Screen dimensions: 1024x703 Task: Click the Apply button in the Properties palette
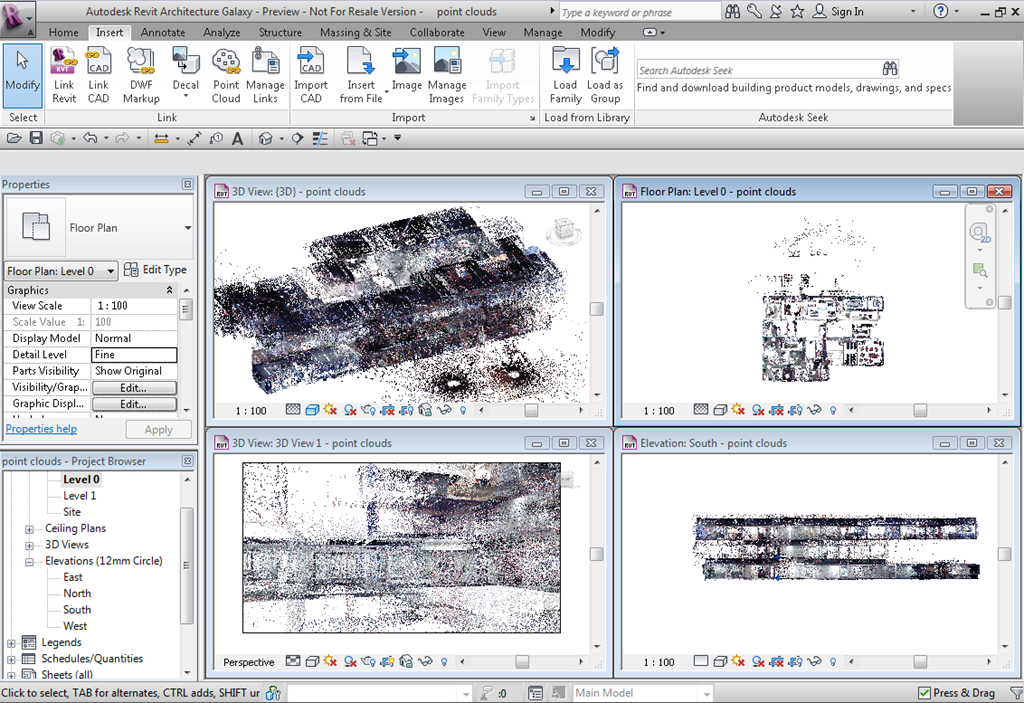coord(158,429)
